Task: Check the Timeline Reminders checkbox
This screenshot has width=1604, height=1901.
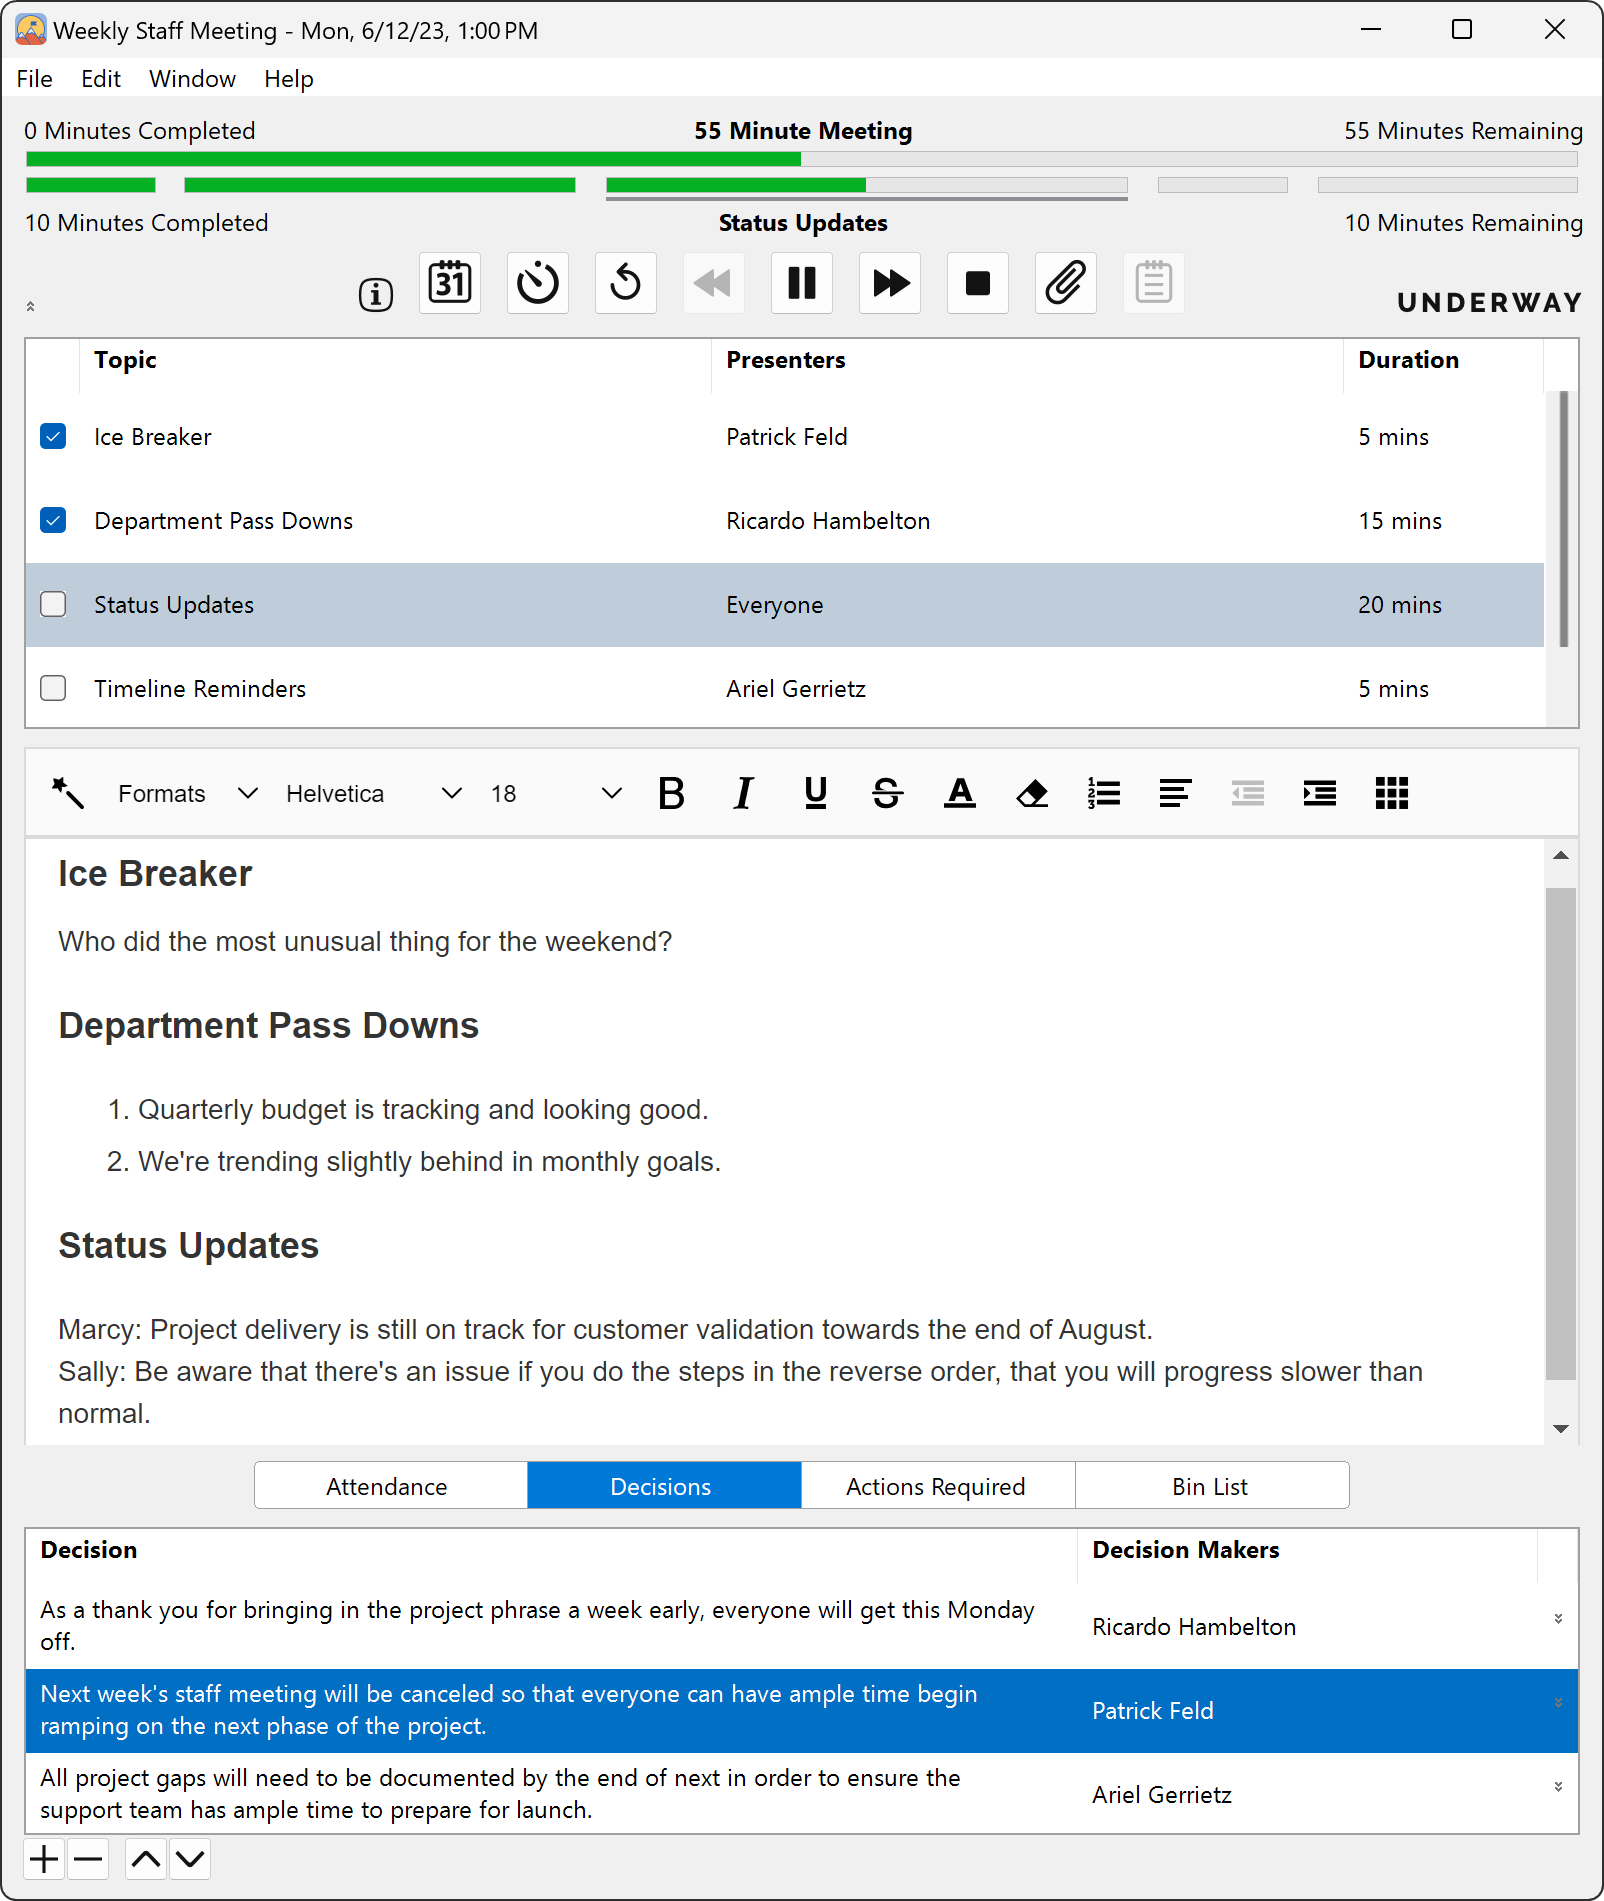Action: [53, 689]
